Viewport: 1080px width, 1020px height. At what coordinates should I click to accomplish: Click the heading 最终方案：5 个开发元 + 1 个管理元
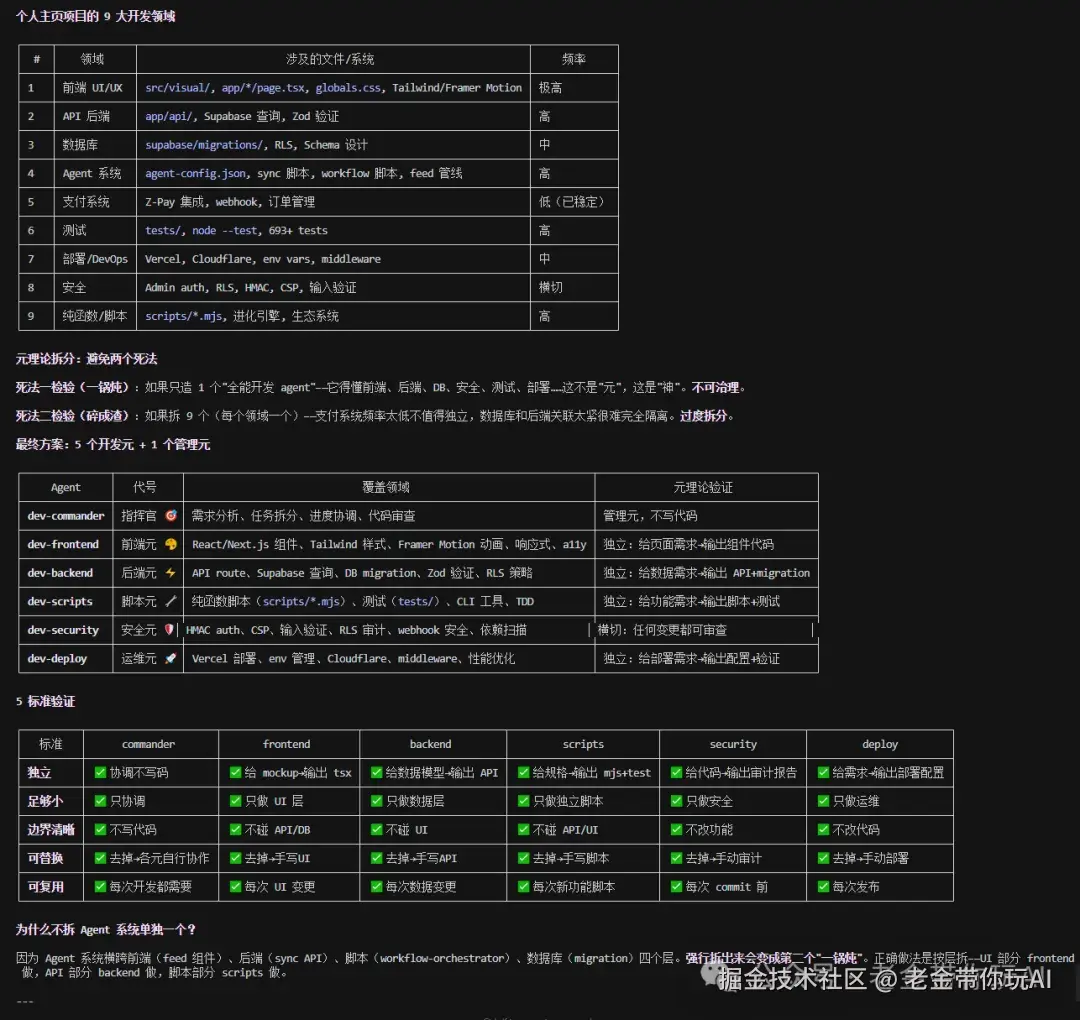(113, 444)
